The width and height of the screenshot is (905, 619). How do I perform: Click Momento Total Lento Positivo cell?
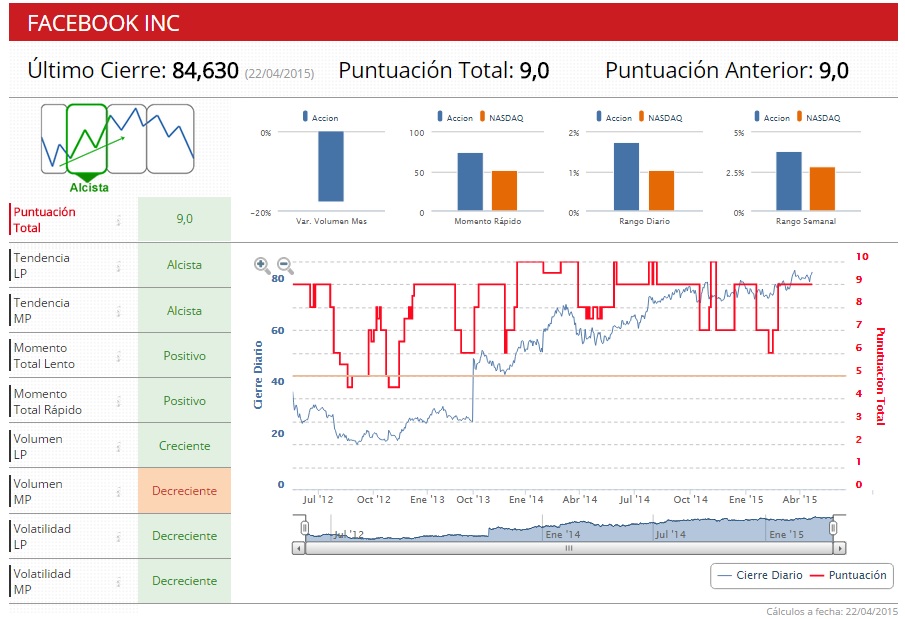(185, 356)
